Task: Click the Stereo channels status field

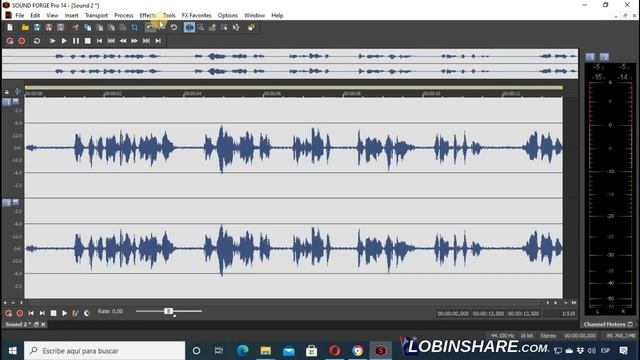Action: click(548, 336)
